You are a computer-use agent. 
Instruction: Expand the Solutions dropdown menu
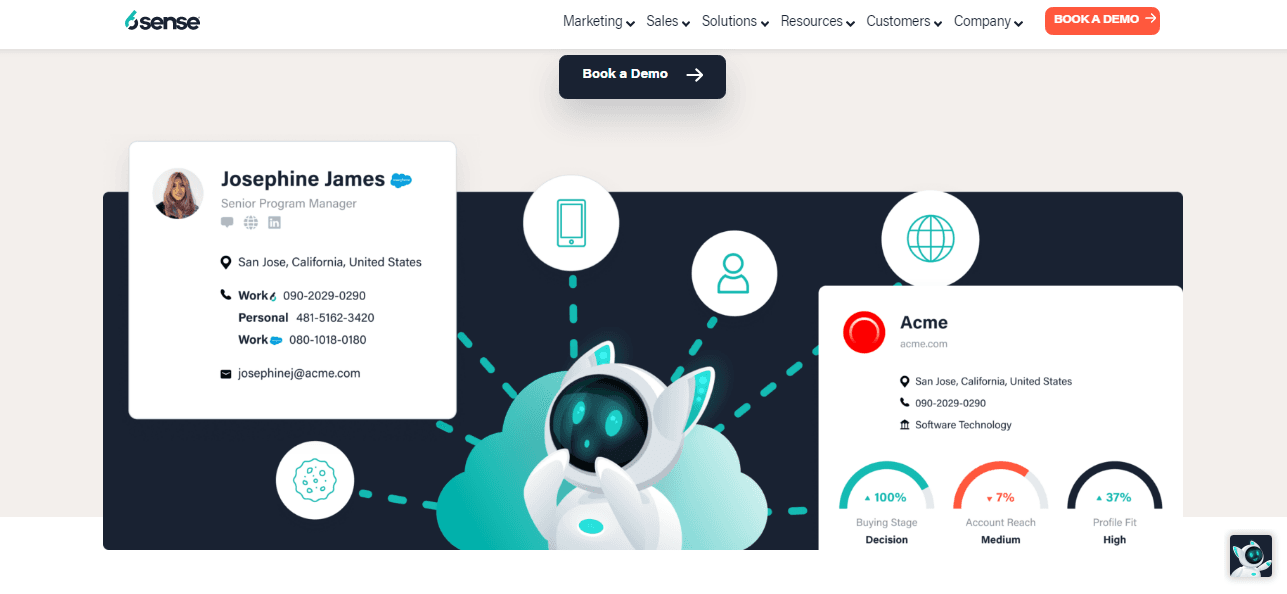735,21
